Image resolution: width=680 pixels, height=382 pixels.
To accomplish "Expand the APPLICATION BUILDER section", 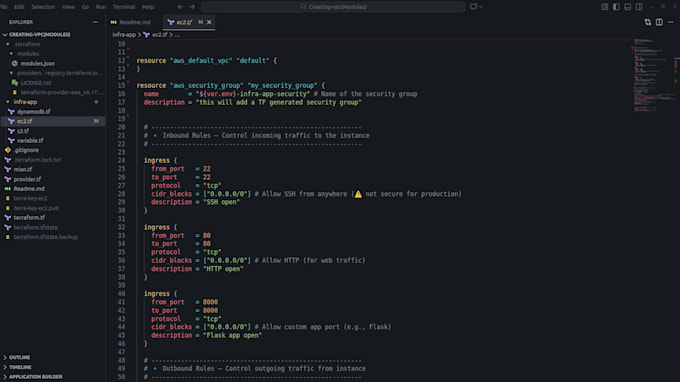I will pos(36,377).
